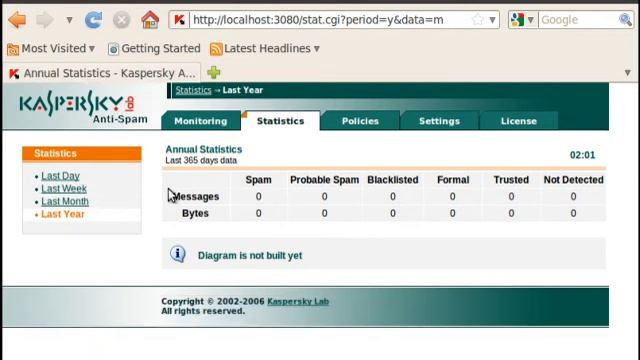Image resolution: width=640 pixels, height=360 pixels.
Task: Open the back/forward history dropdown arrow
Action: click(x=69, y=20)
